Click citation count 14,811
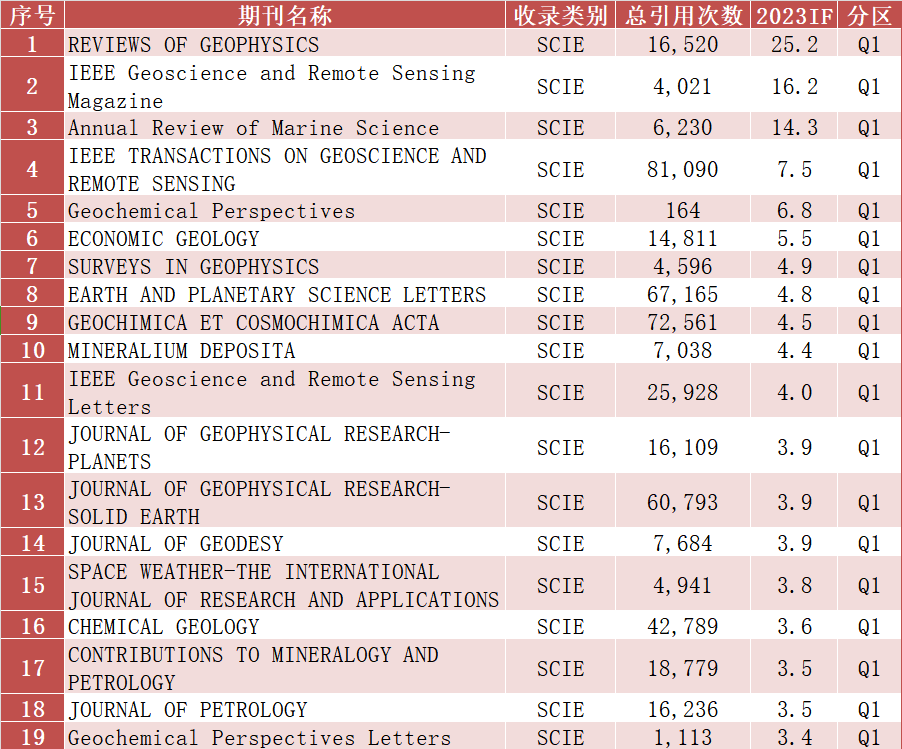 coord(683,238)
